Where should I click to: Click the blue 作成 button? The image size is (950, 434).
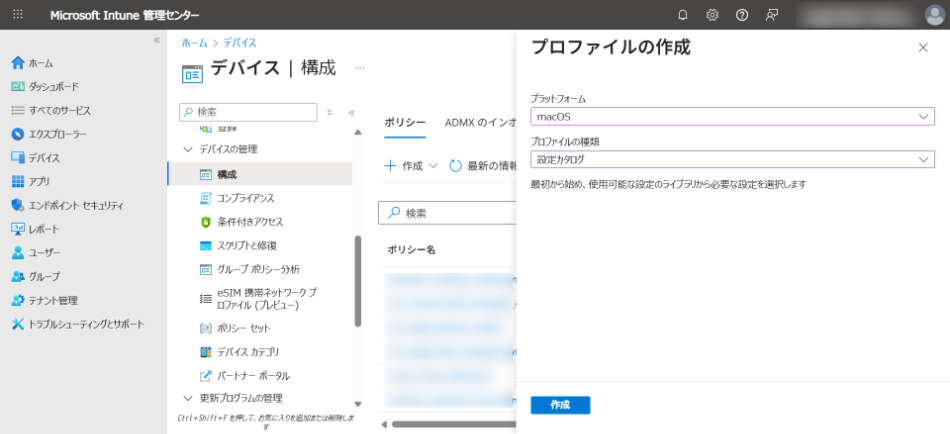560,405
